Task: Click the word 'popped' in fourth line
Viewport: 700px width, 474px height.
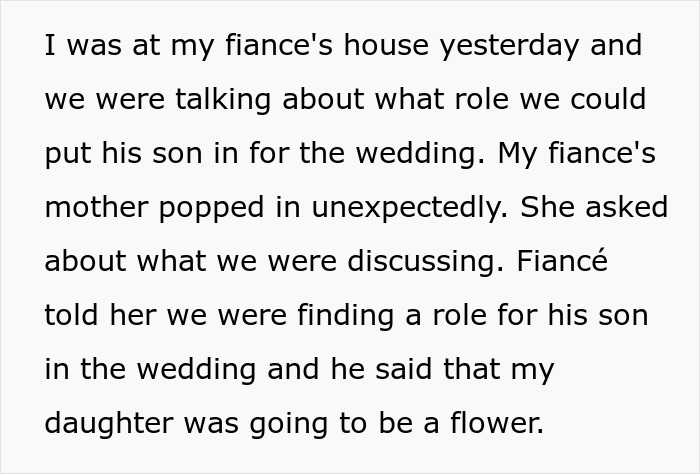Action: (212, 208)
